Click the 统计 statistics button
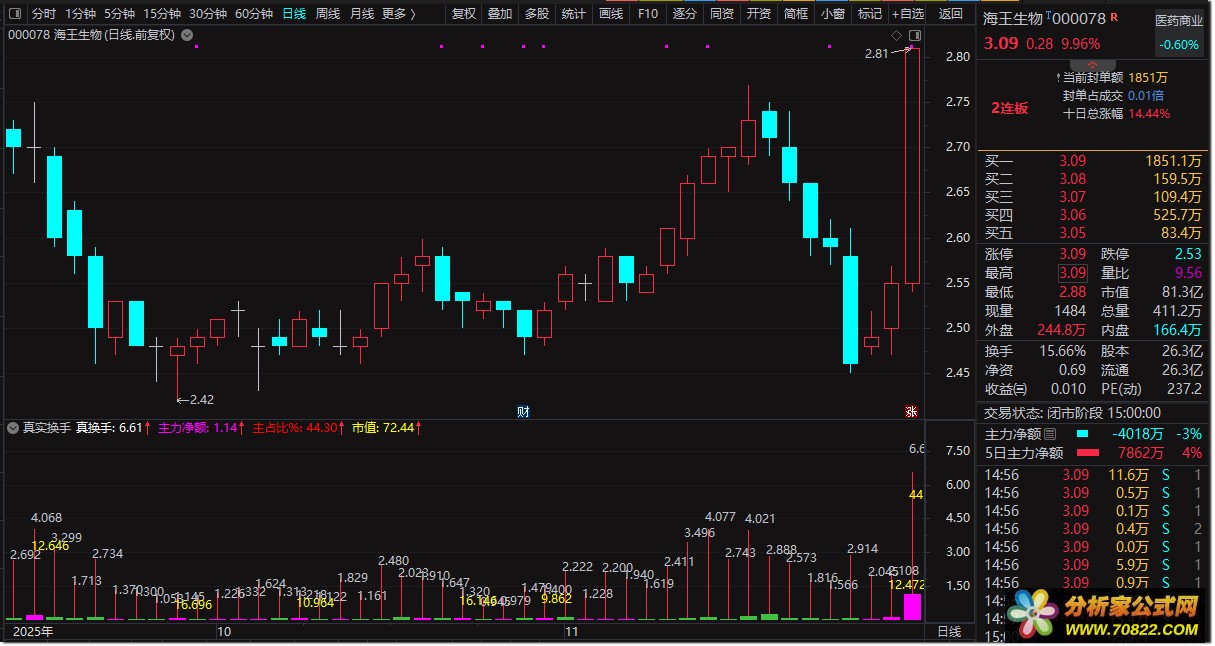Image resolution: width=1215 pixels, height=646 pixels. pos(574,14)
